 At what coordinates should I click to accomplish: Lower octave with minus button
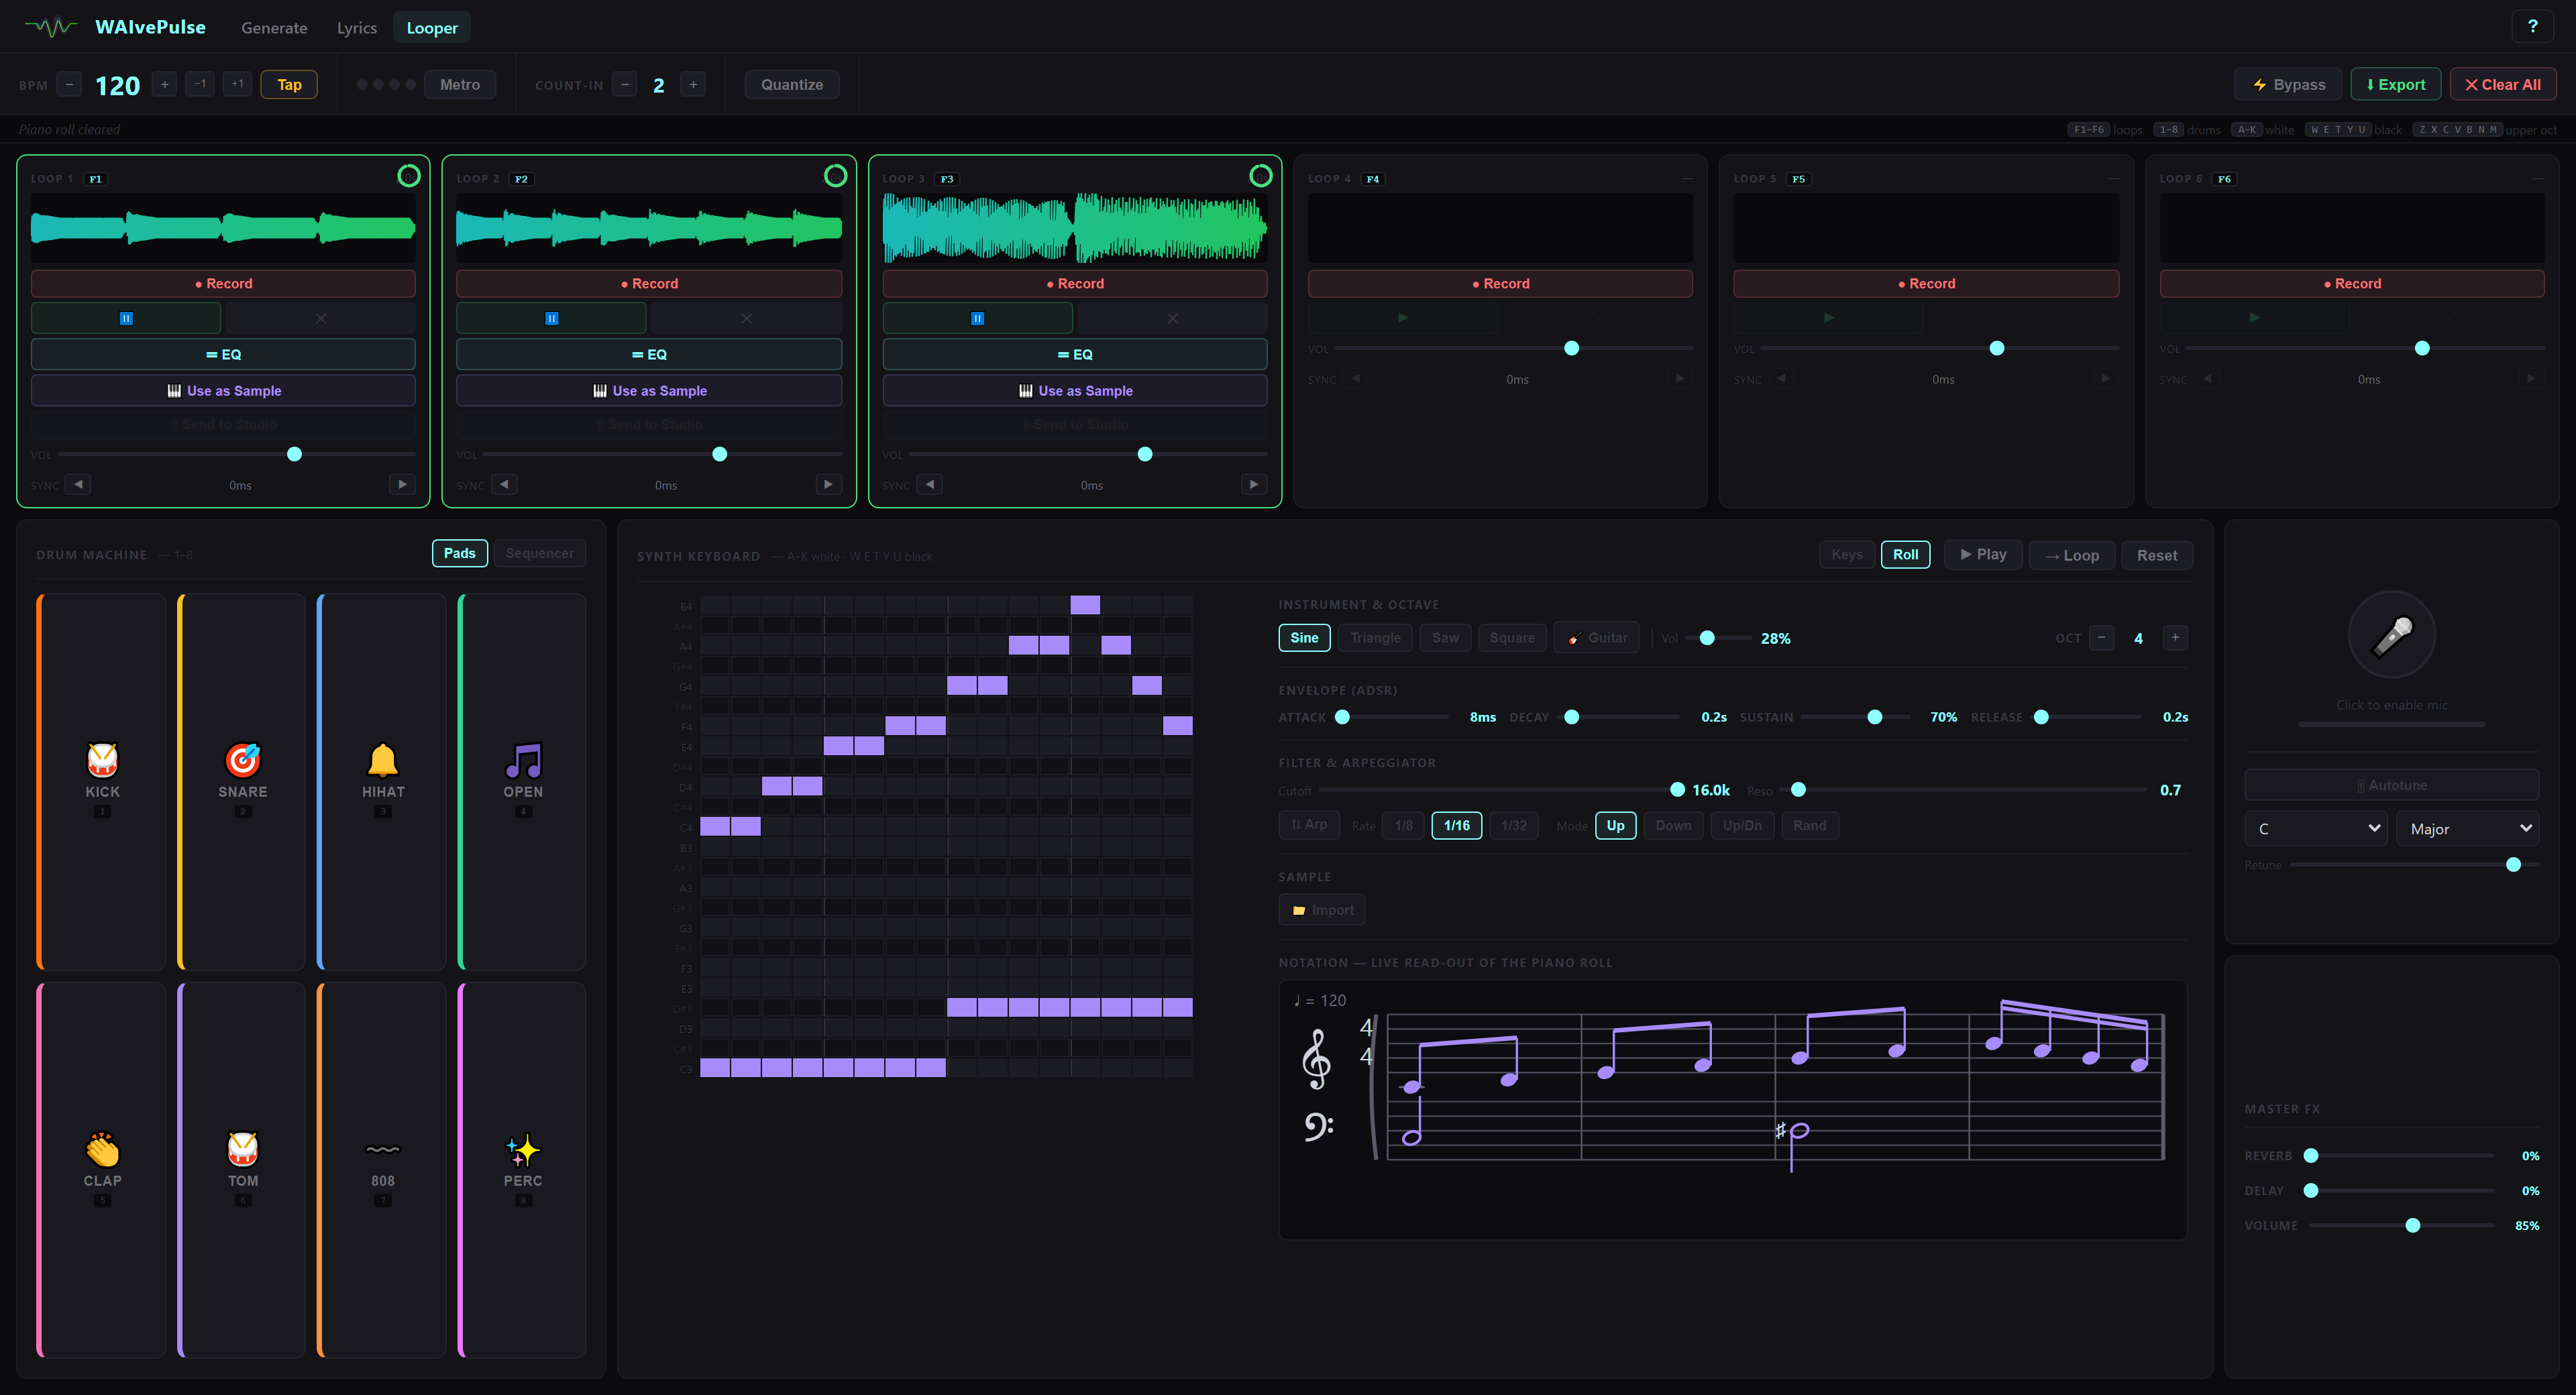(x=2102, y=637)
